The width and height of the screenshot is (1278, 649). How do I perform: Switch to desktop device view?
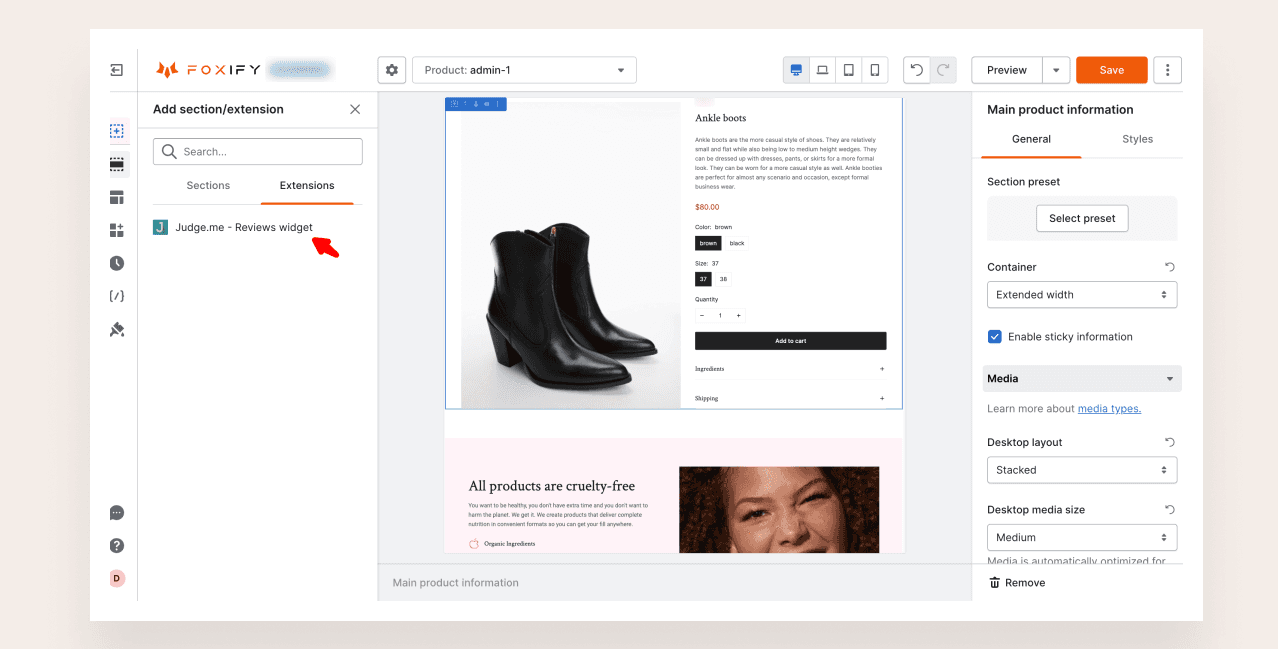click(796, 70)
